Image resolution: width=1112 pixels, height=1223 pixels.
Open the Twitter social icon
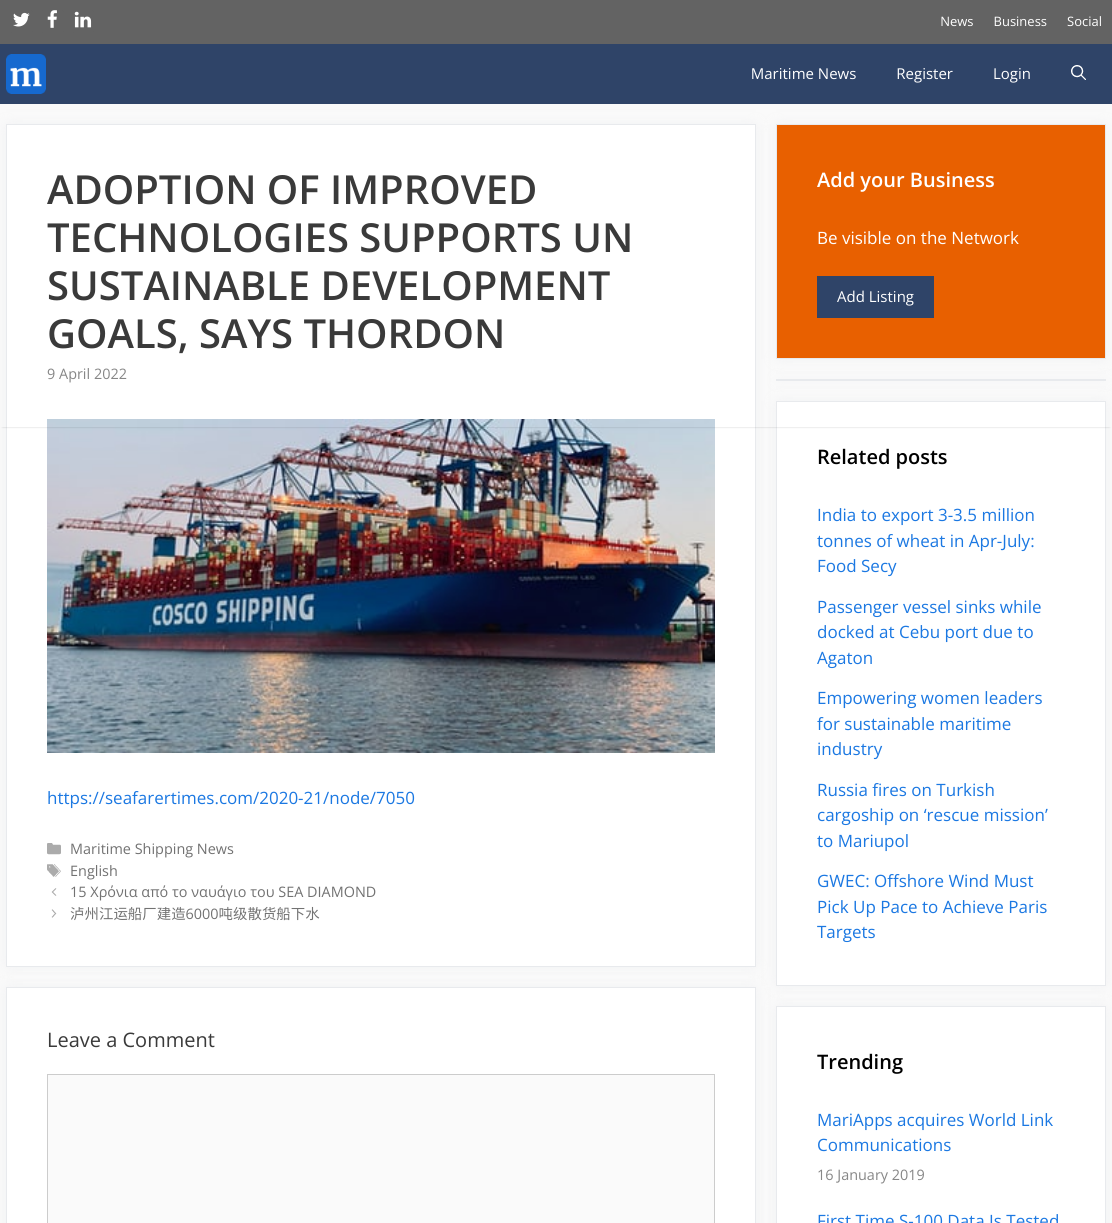pos(21,20)
